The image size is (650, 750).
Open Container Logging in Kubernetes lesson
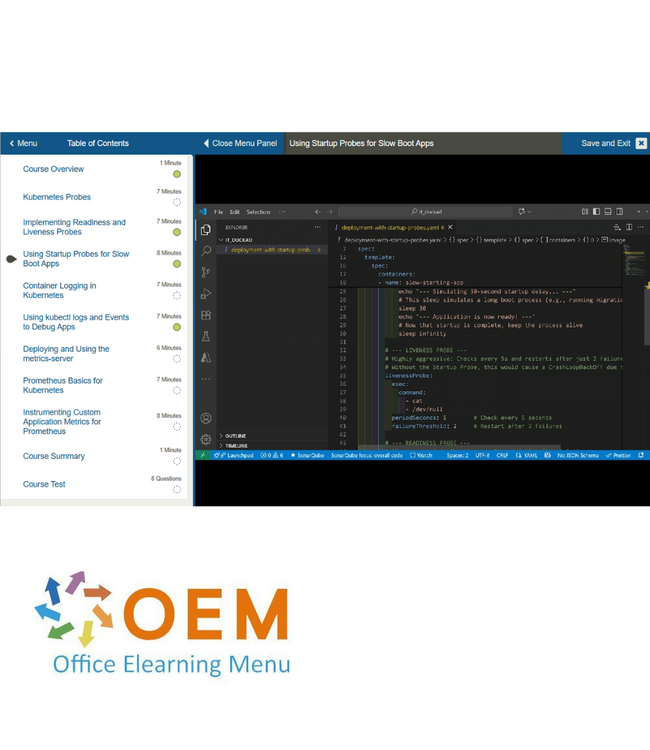coord(59,290)
